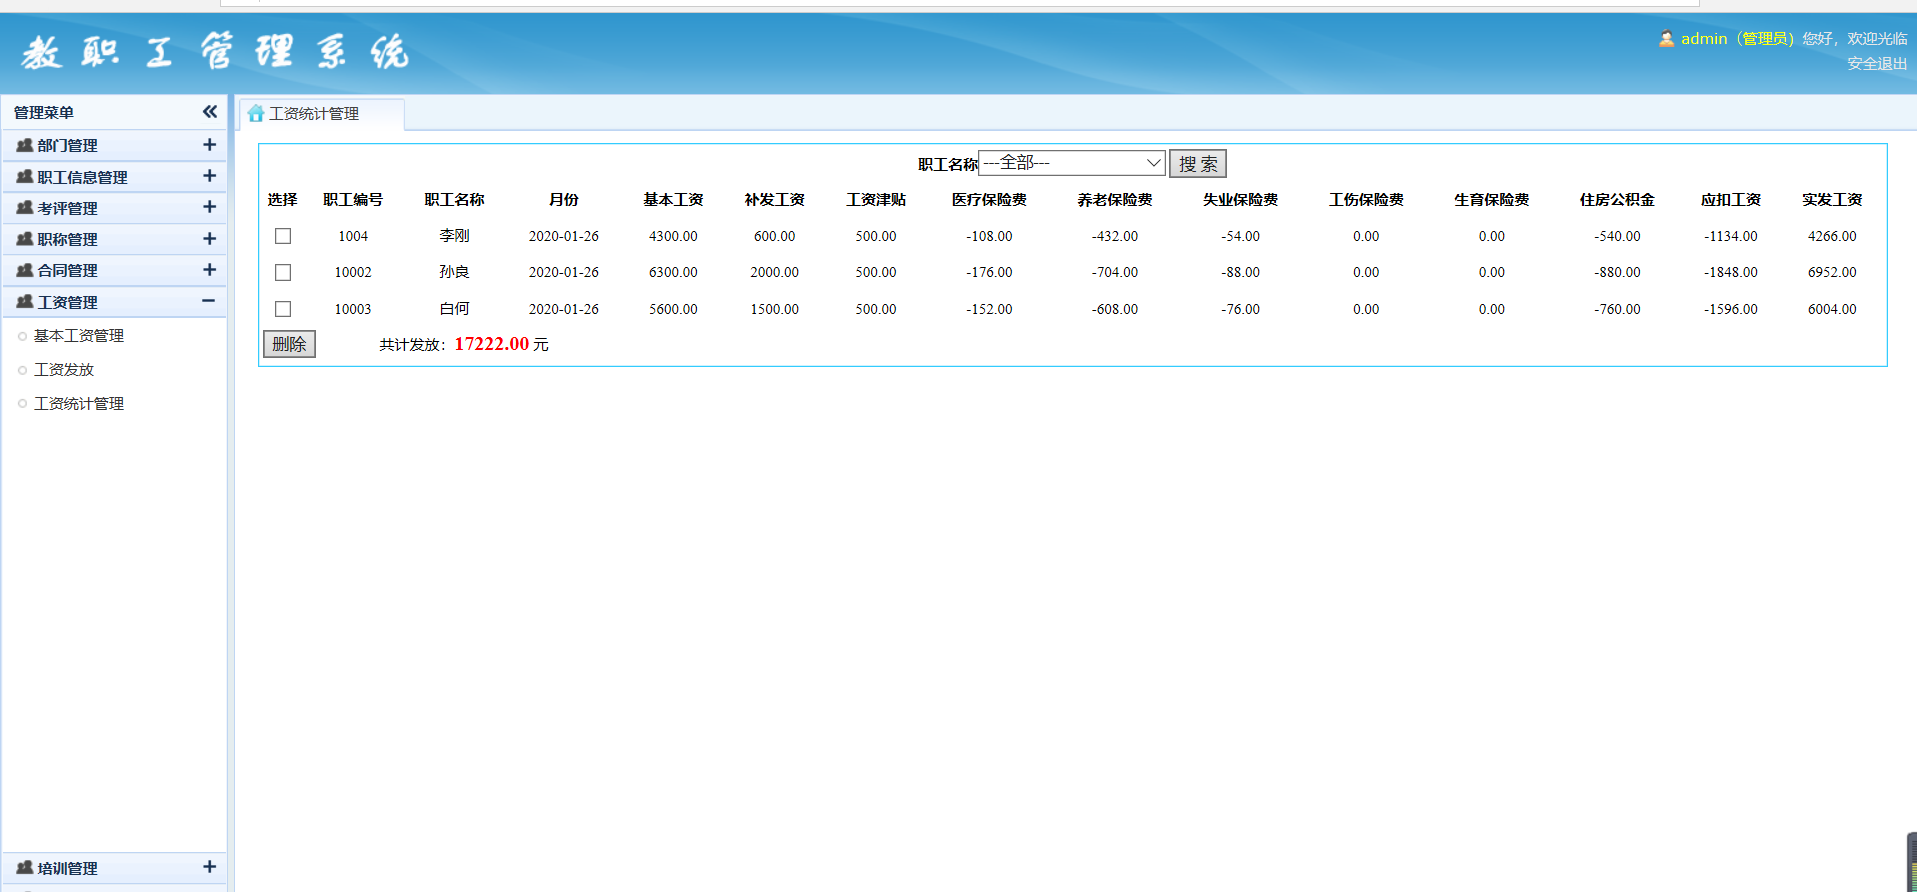Click the 删除 button

coord(289,344)
